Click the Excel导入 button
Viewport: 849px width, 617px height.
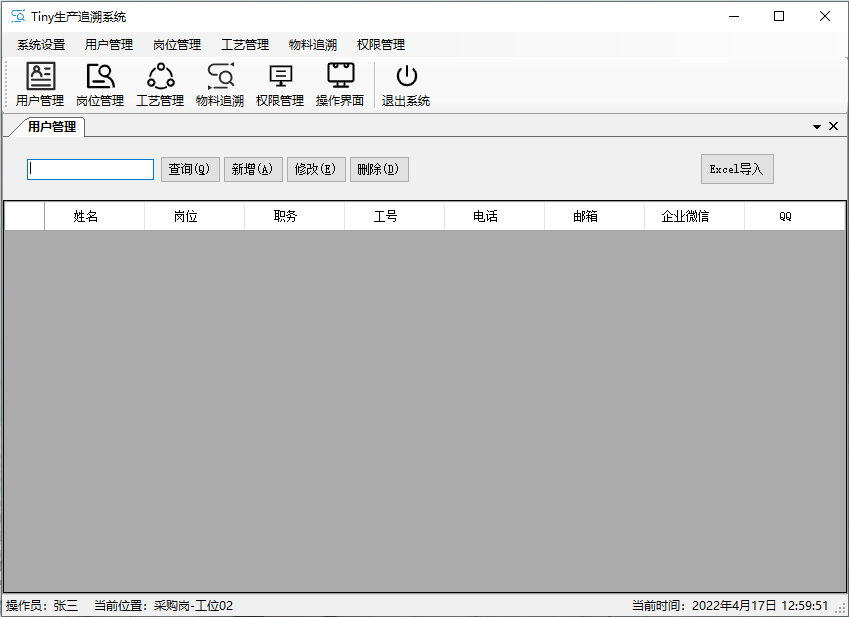737,169
